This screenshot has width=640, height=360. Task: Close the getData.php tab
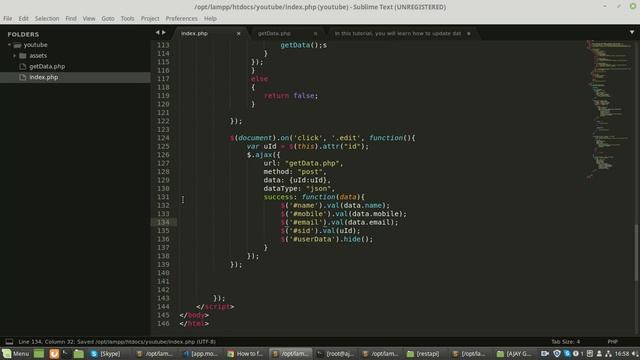(316, 33)
